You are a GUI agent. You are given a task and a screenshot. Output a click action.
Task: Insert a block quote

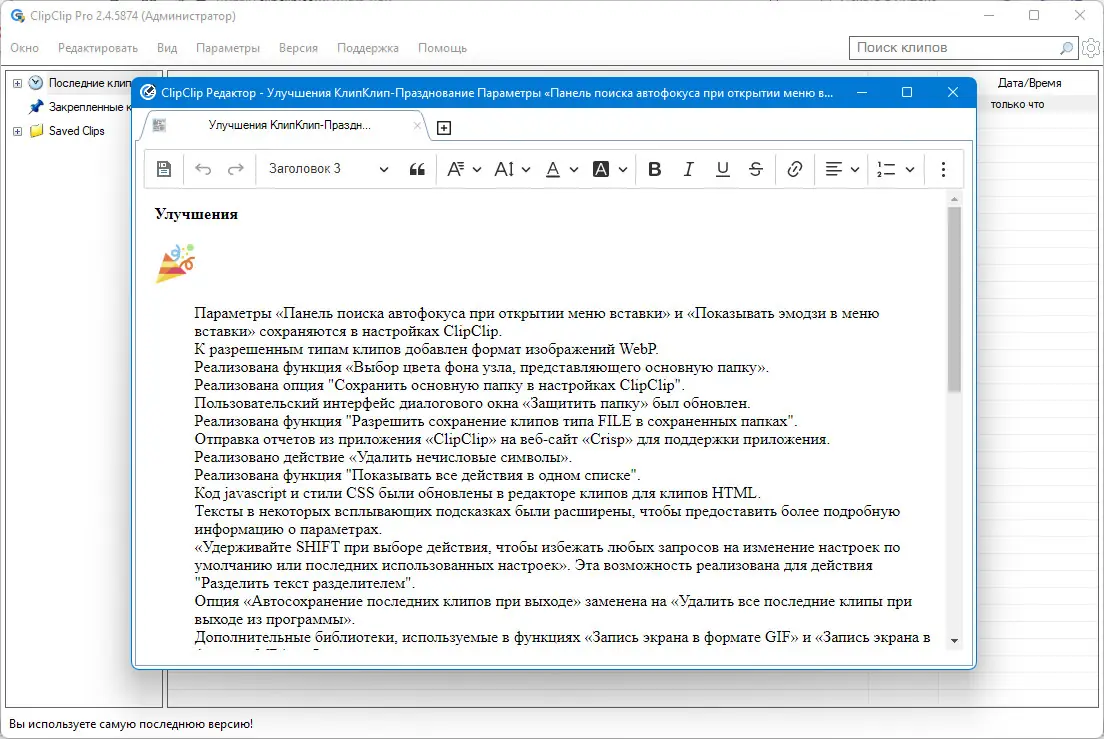[x=417, y=169]
